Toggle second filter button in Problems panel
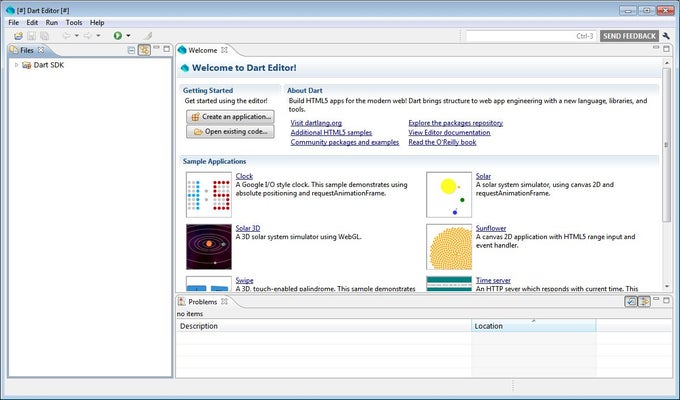 coord(644,301)
